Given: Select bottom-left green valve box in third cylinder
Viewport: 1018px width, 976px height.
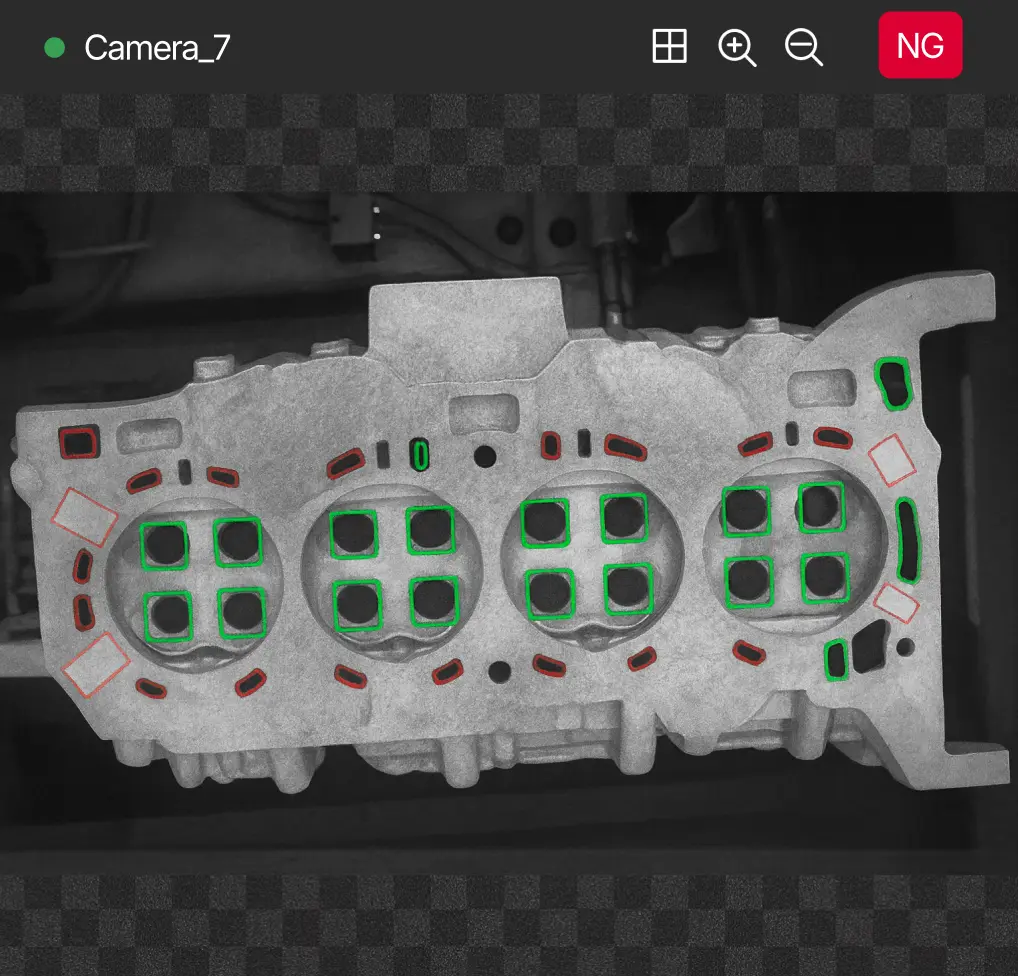Looking at the screenshot, I should 549,594.
